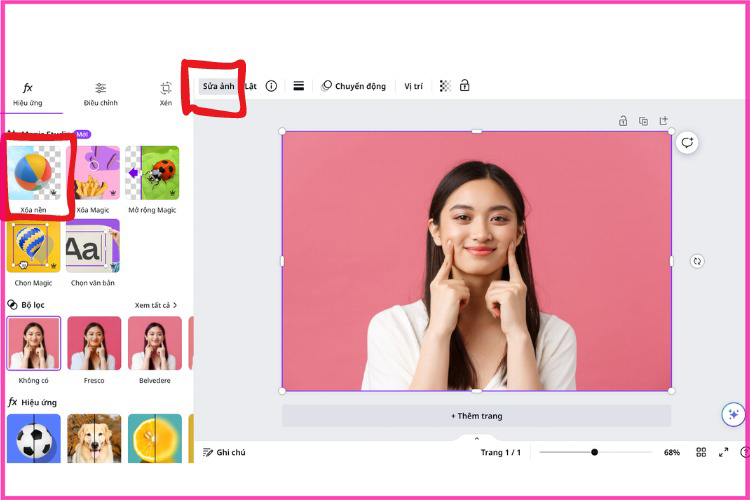Open the image info icon
Screen dimensions: 750x500
tap(271, 86)
